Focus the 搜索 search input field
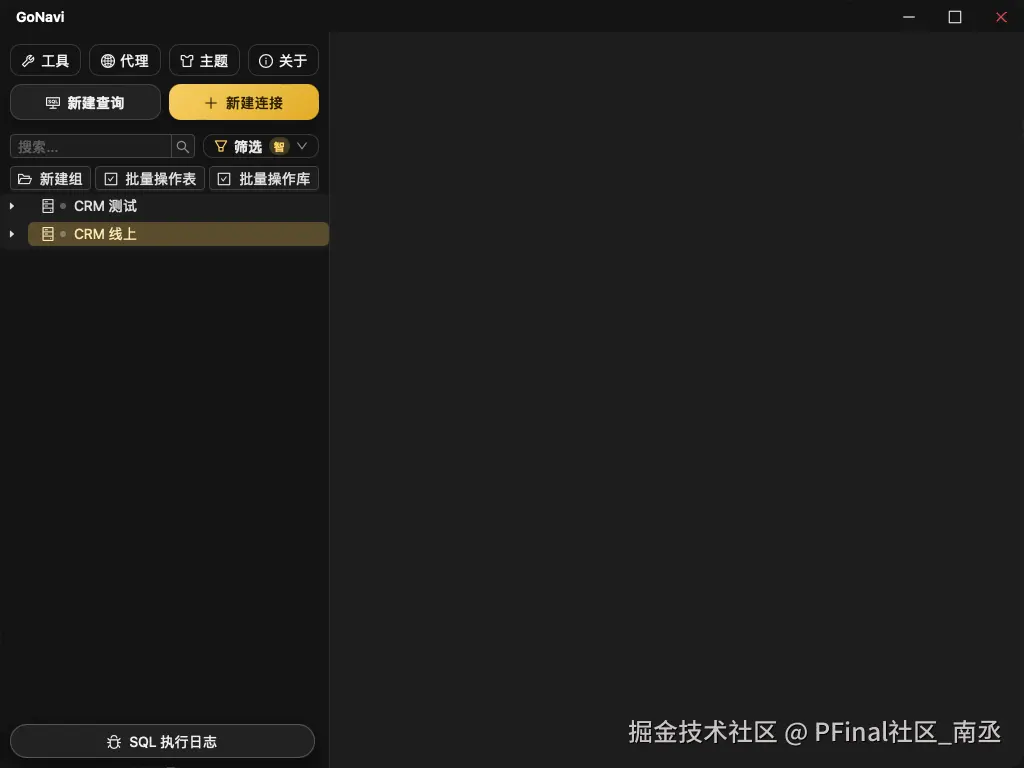Viewport: 1024px width, 768px height. (x=91, y=147)
